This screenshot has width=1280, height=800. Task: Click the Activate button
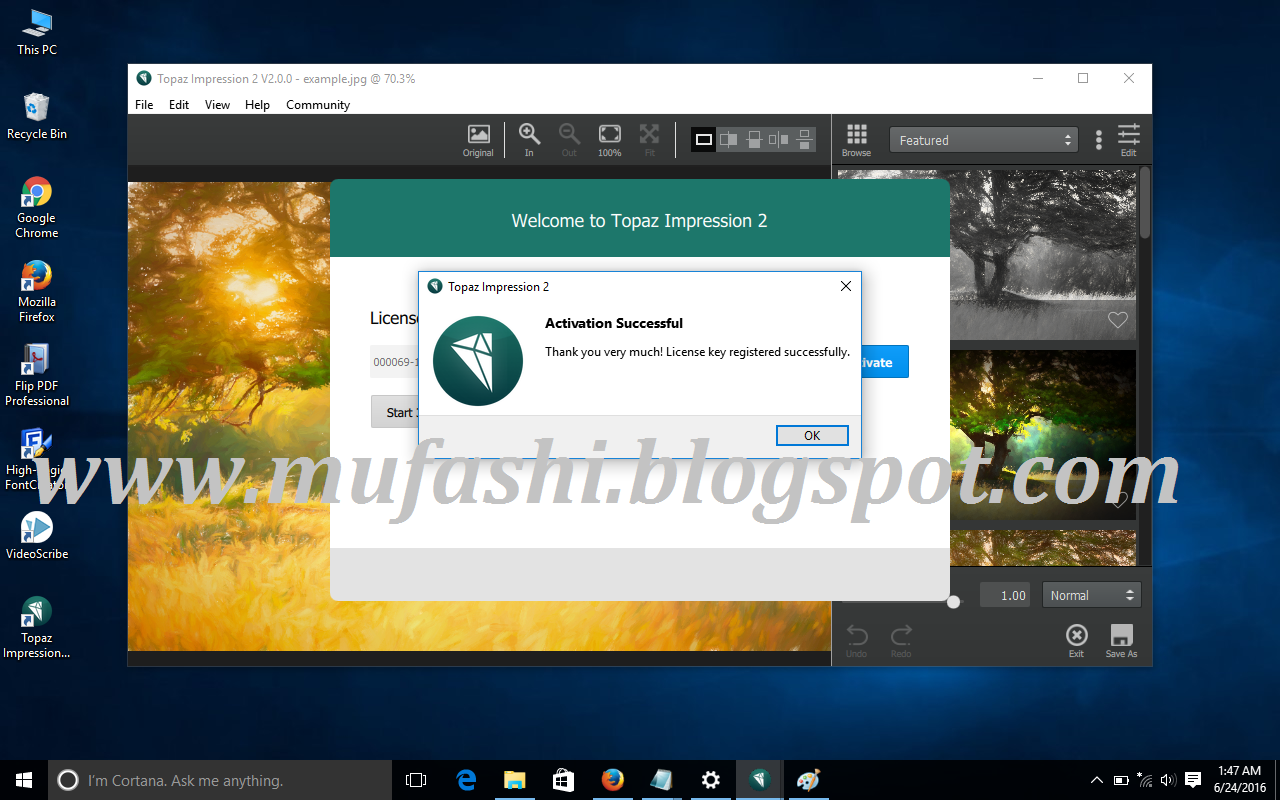tap(883, 362)
